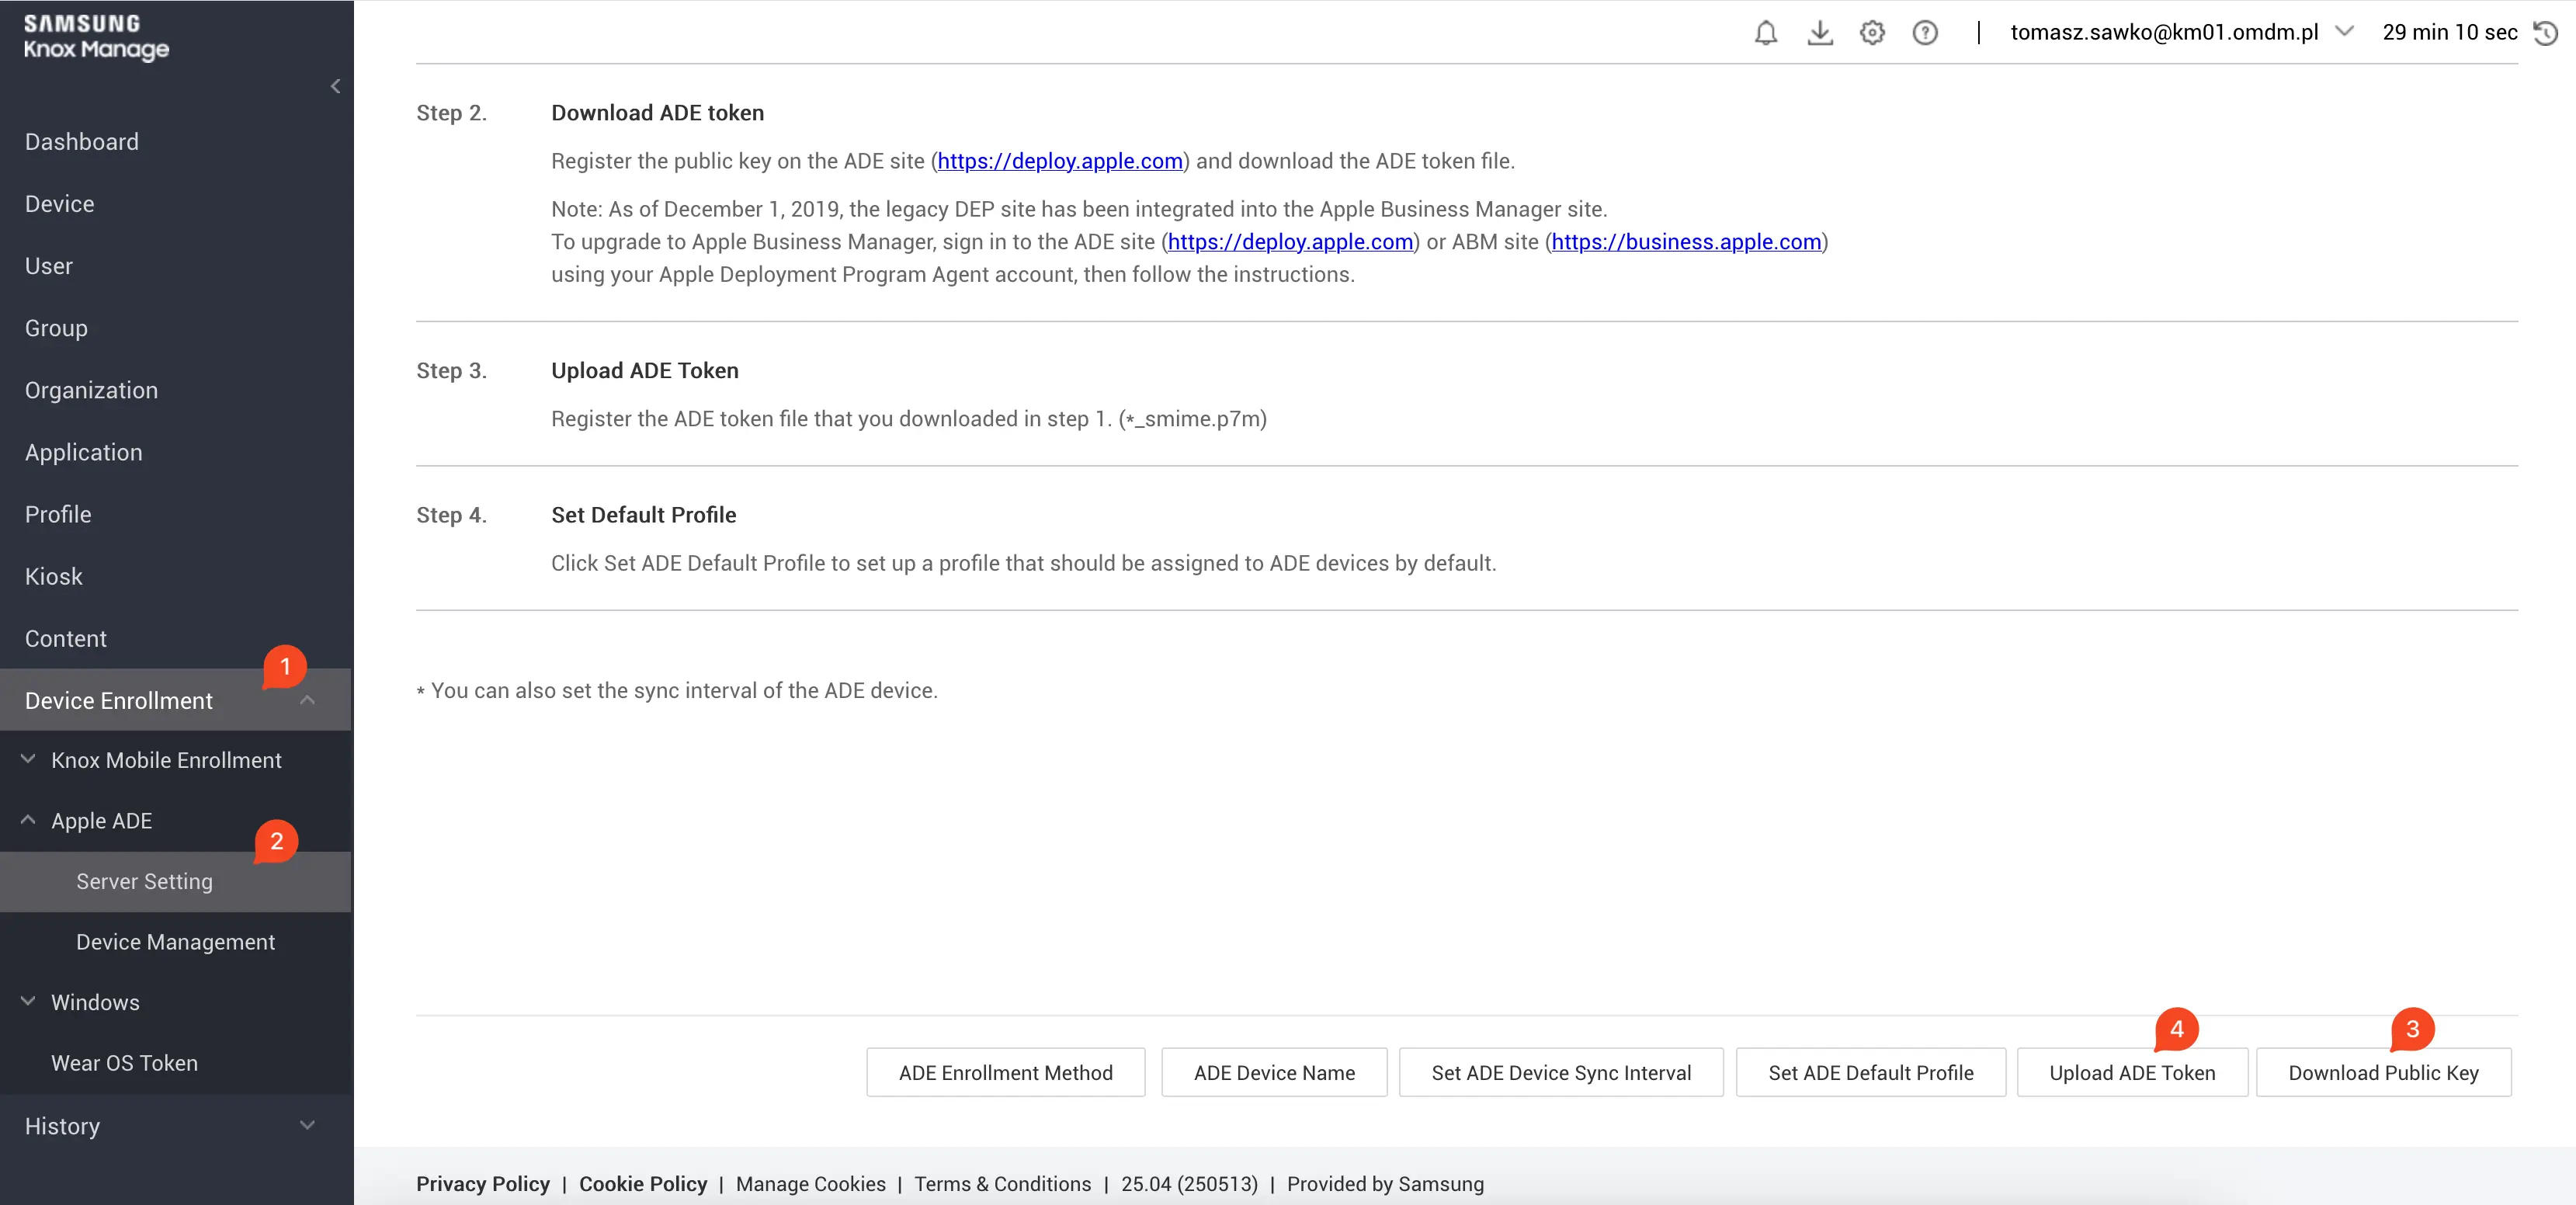Select Apple ADE in sidebar
This screenshot has height=1205, width=2576.
(x=102, y=821)
